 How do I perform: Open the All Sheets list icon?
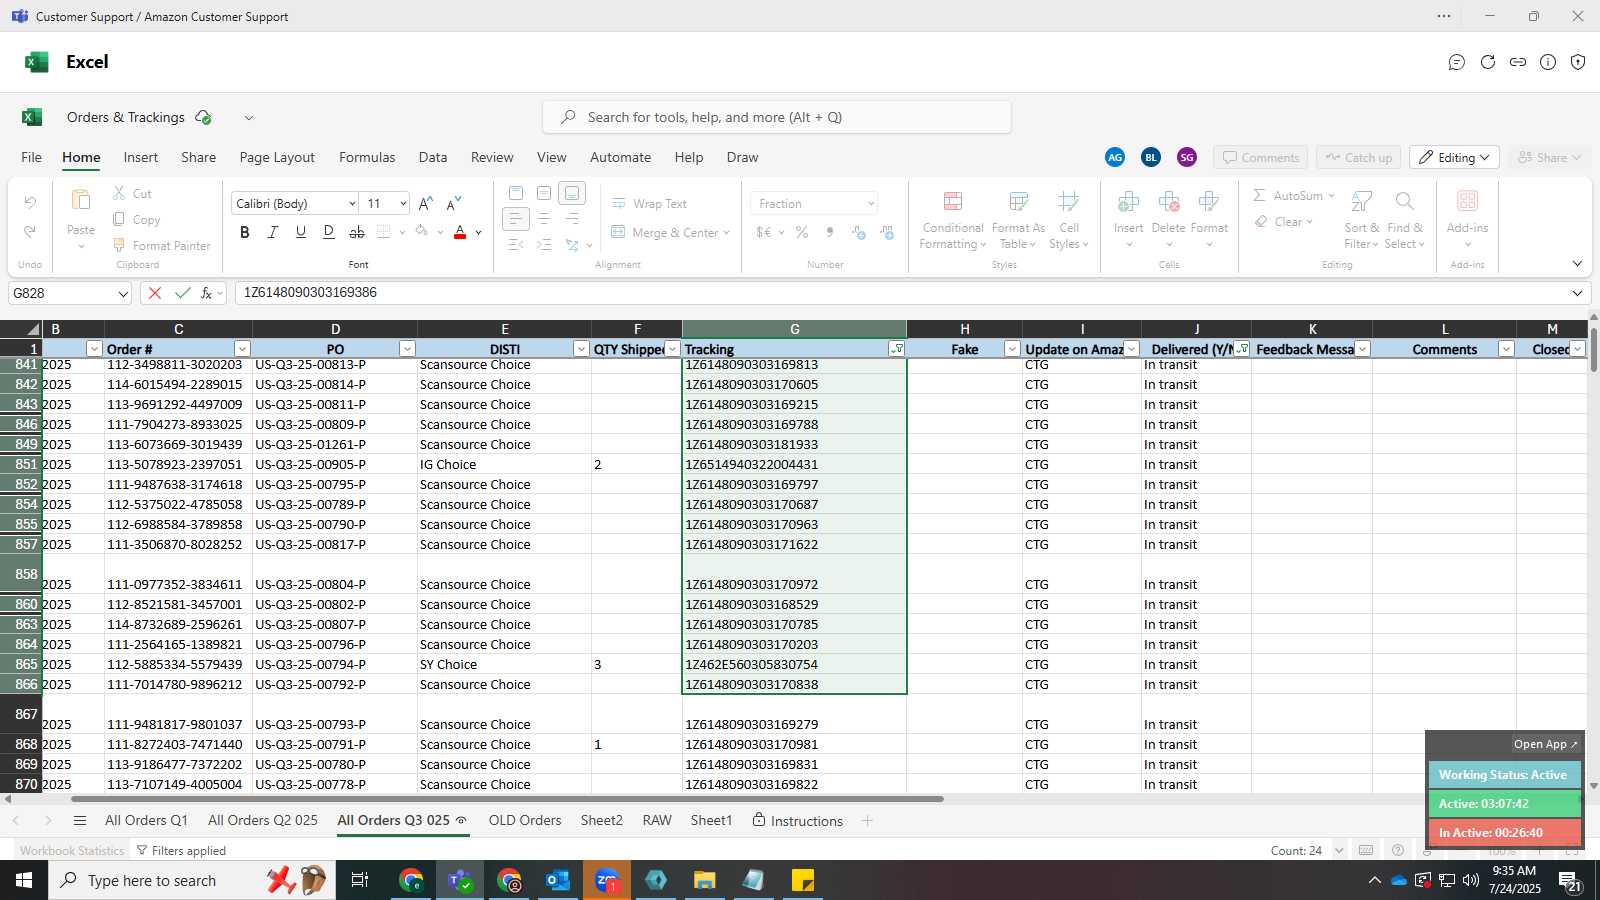(80, 821)
